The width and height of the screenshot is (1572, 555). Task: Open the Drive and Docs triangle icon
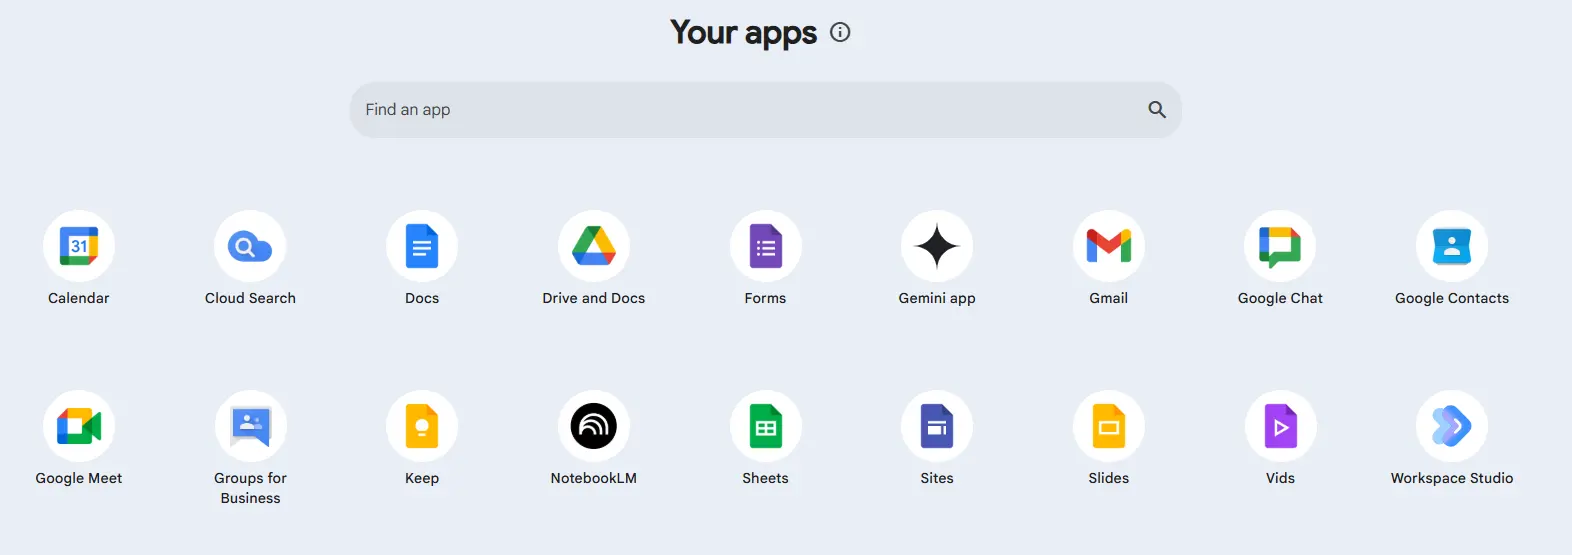pyautogui.click(x=594, y=246)
